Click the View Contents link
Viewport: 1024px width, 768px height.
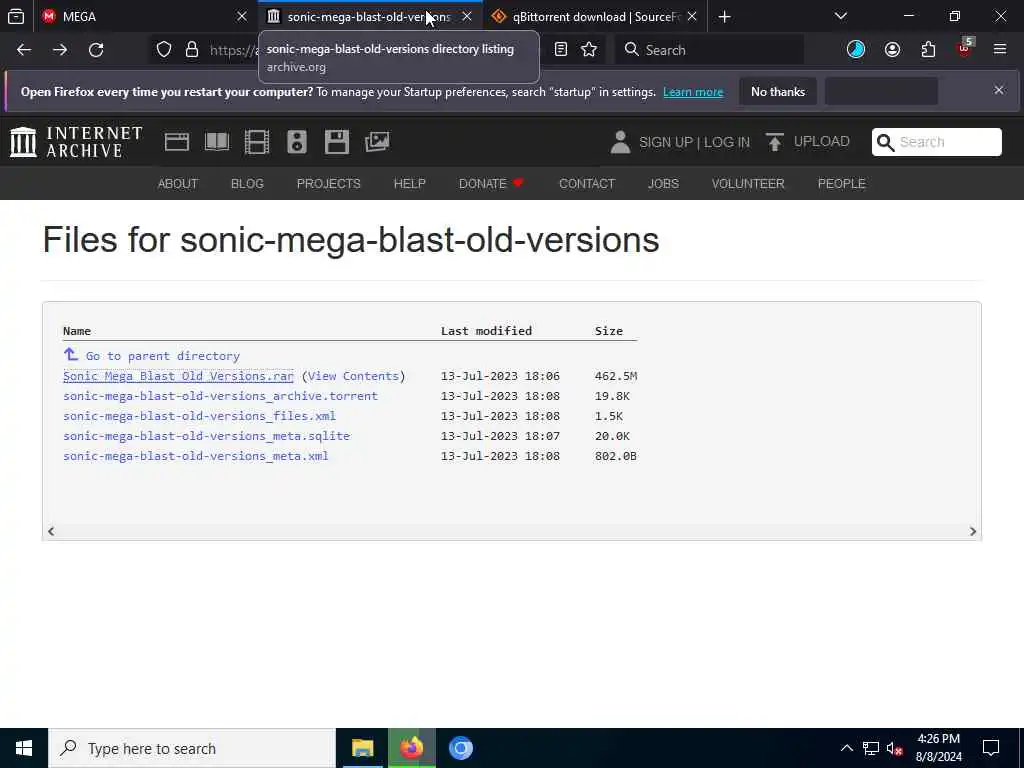tap(353, 376)
